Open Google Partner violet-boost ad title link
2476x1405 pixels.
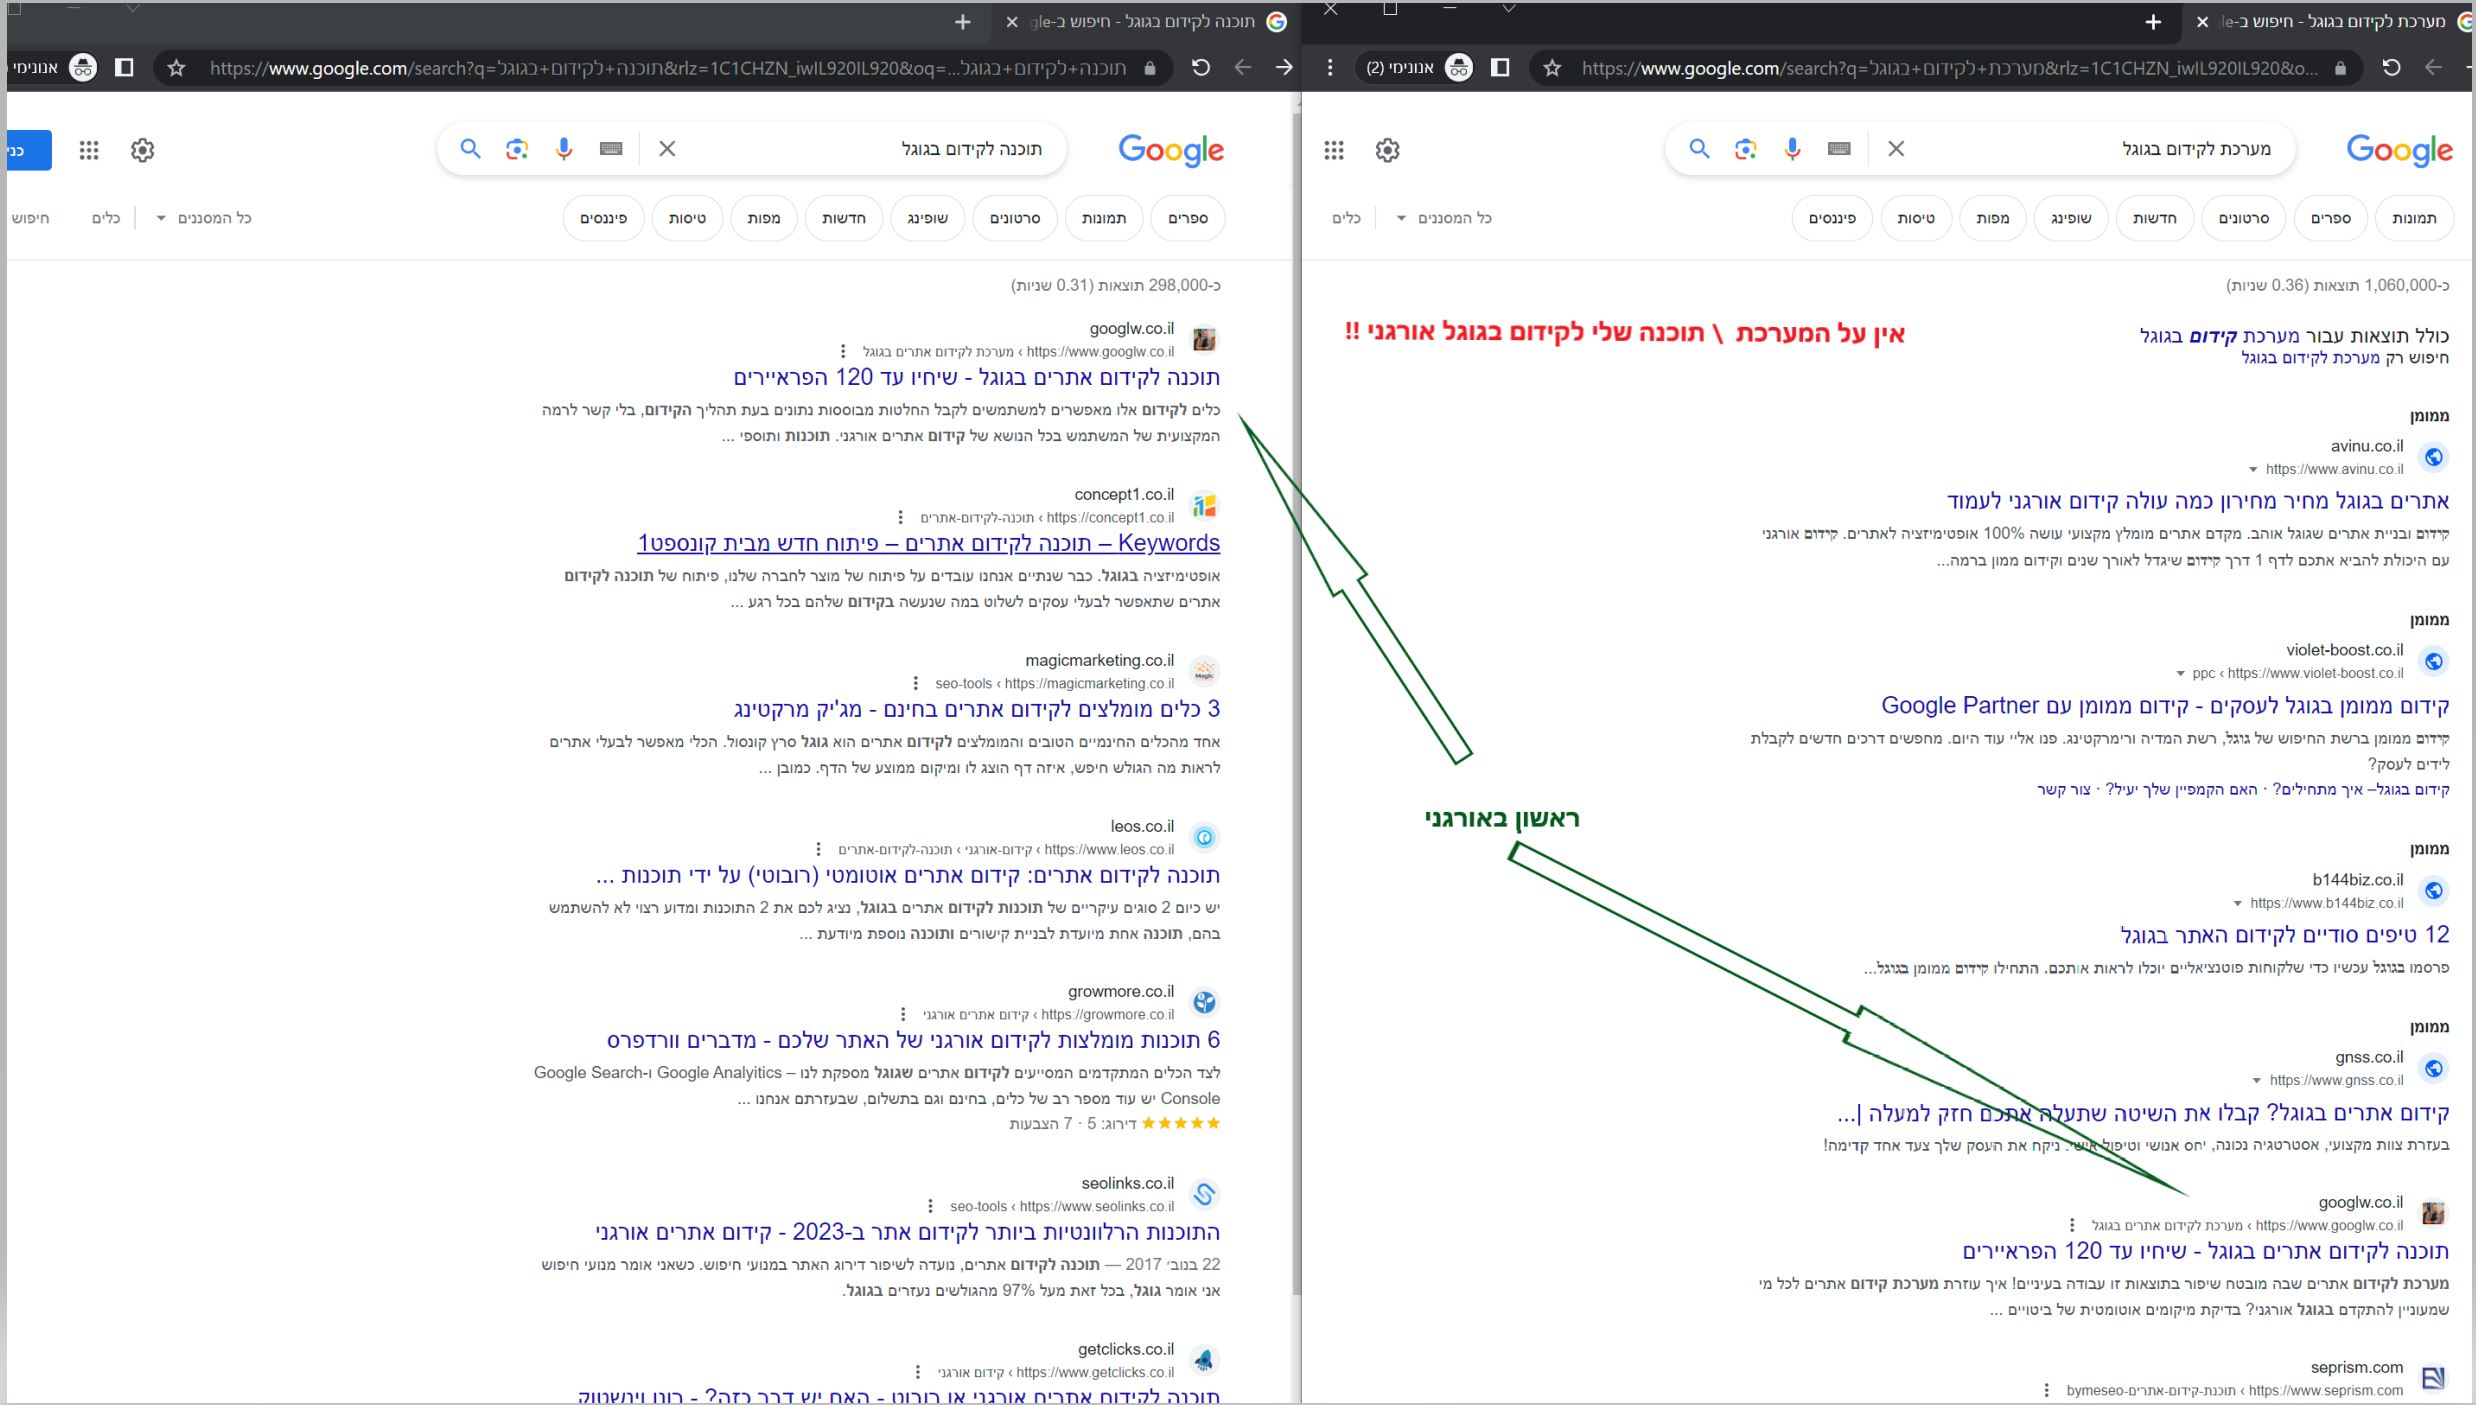tap(2165, 705)
